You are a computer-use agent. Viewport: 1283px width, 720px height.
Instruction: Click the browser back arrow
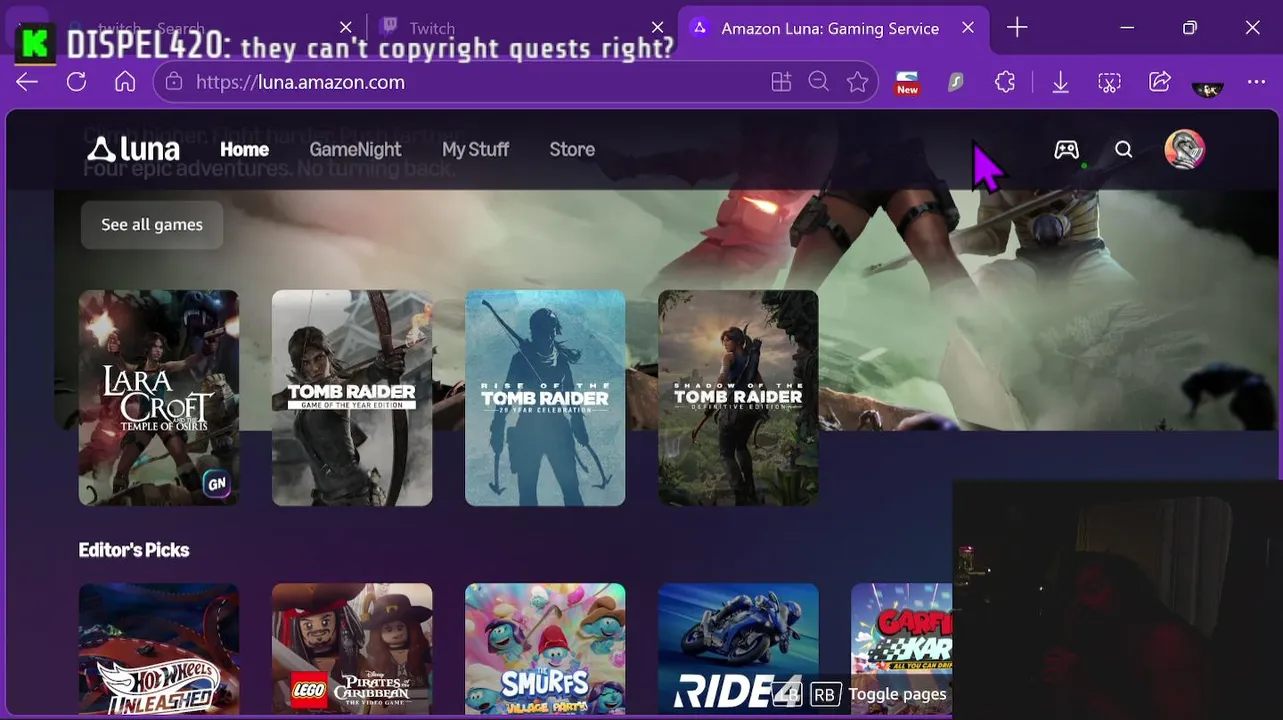[x=27, y=82]
